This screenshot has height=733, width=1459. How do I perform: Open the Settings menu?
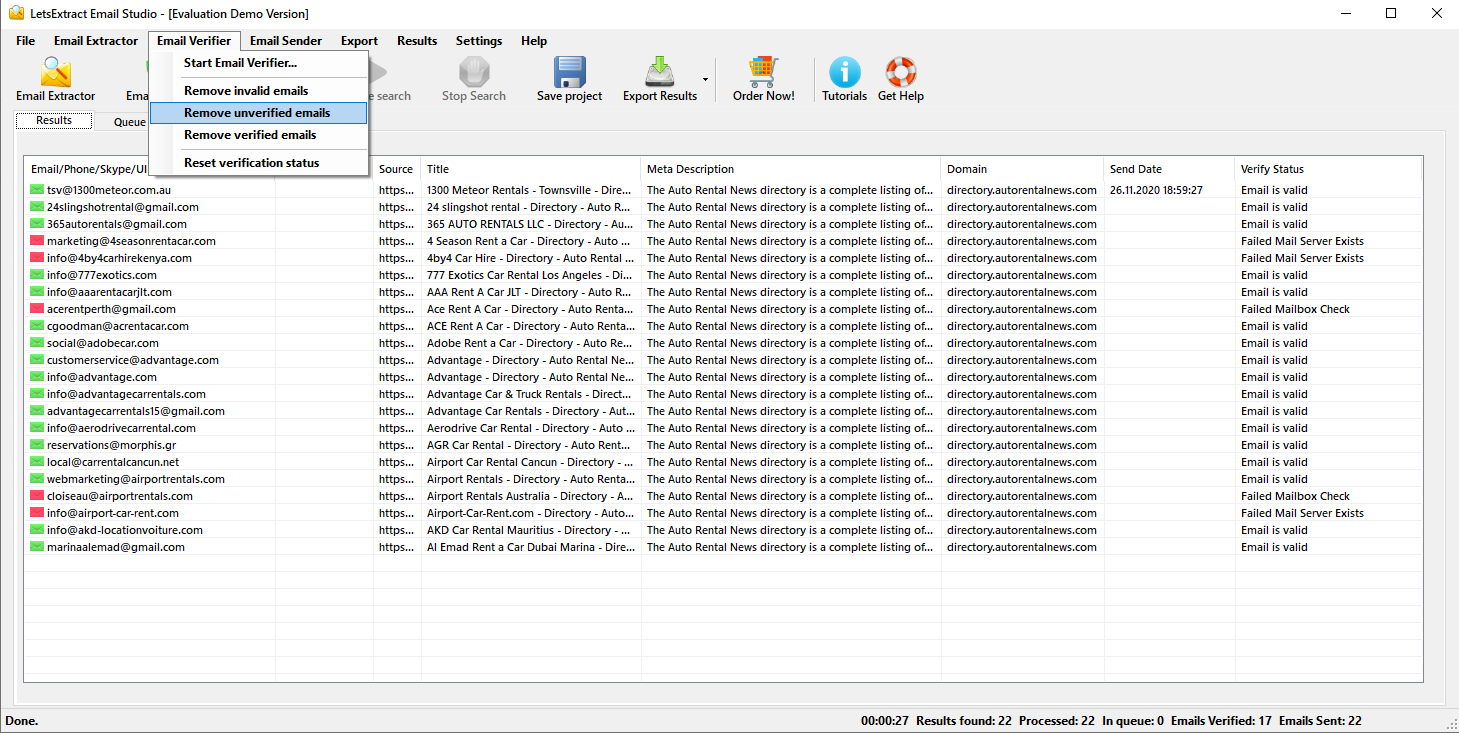(x=478, y=41)
